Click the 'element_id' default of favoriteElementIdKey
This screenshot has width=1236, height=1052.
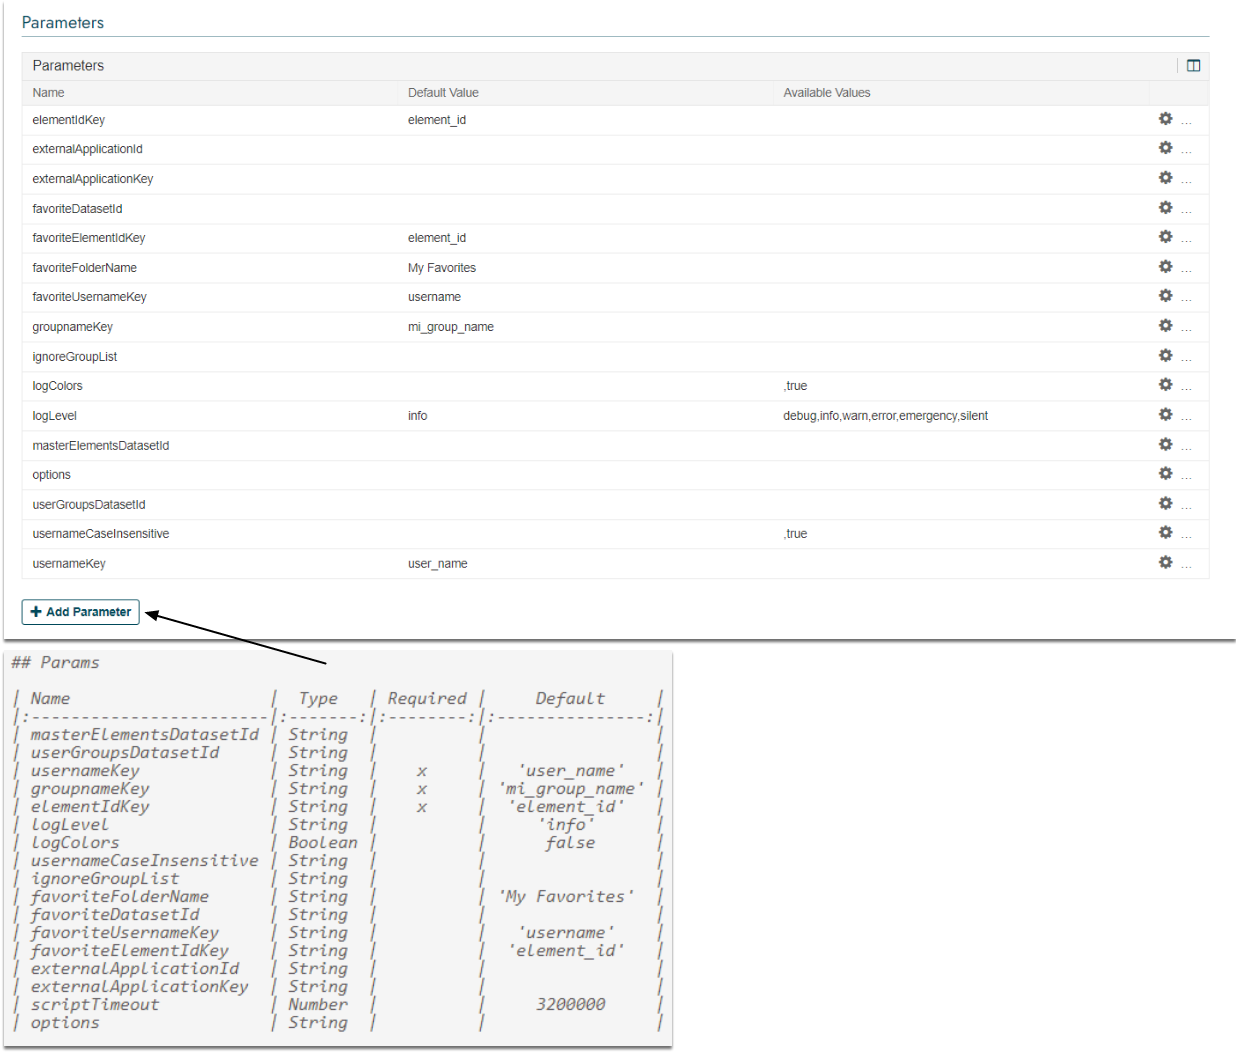(x=436, y=238)
